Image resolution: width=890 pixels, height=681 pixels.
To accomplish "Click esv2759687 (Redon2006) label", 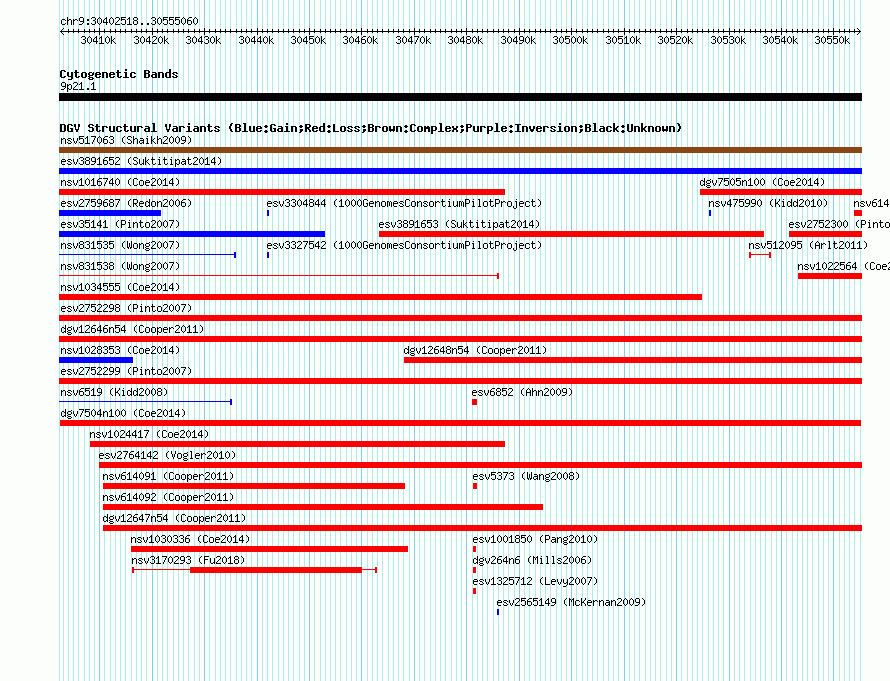I will (126, 203).
